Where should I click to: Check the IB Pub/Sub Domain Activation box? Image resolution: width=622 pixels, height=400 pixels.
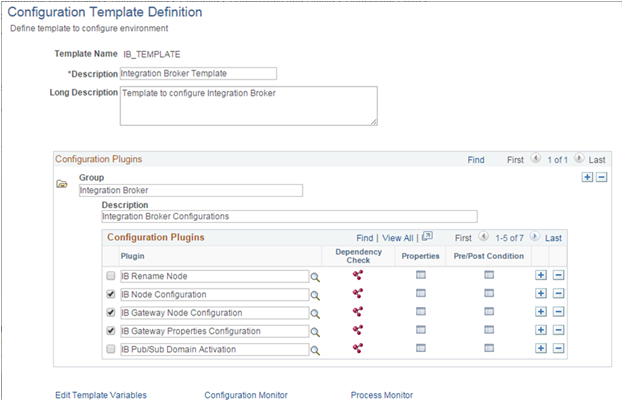pyautogui.click(x=111, y=349)
